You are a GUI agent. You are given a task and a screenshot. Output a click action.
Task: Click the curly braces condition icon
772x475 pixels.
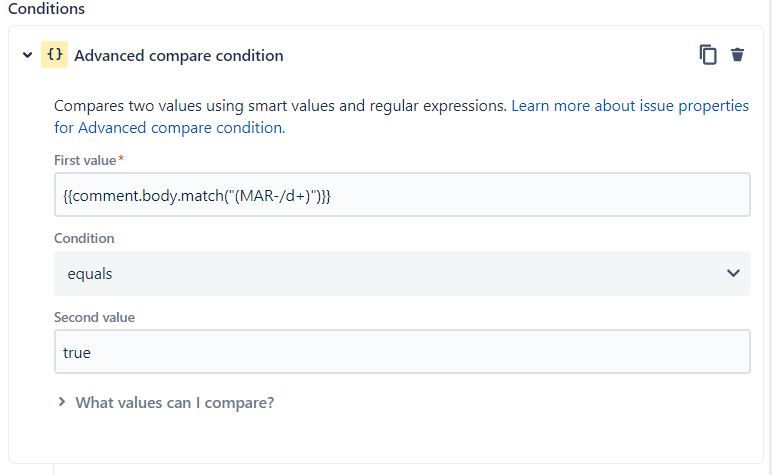point(54,55)
